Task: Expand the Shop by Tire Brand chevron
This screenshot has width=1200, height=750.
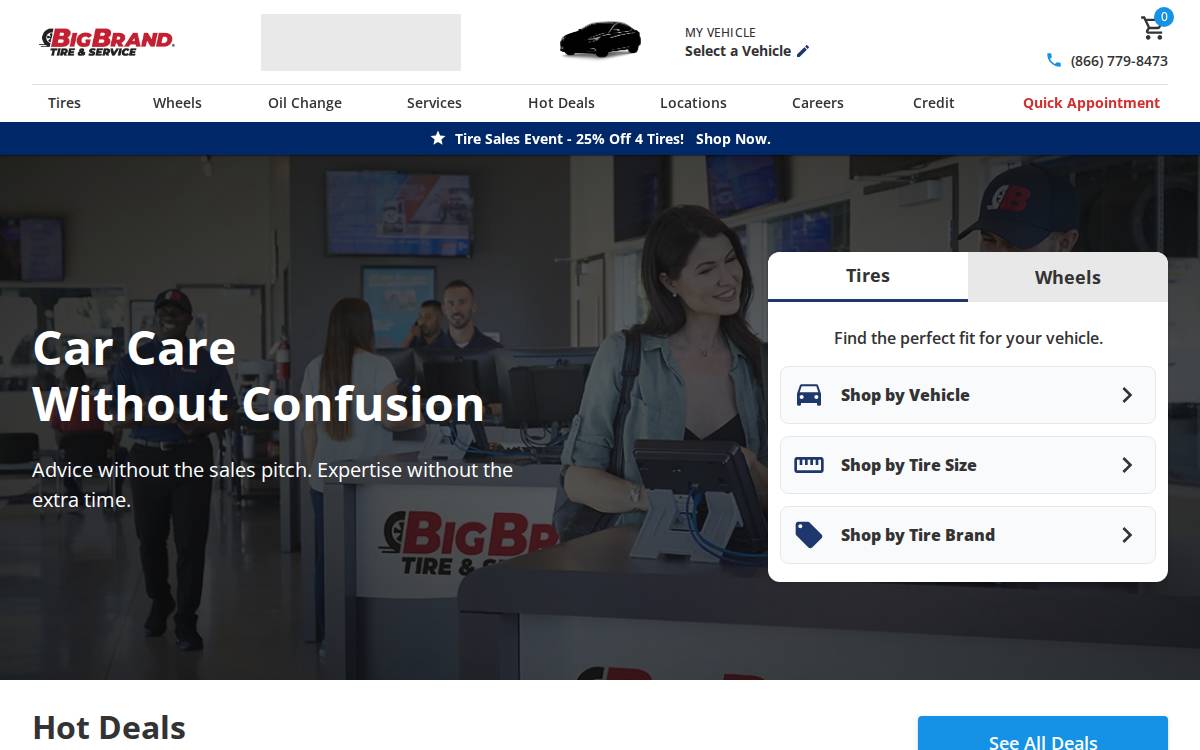Action: click(1127, 535)
